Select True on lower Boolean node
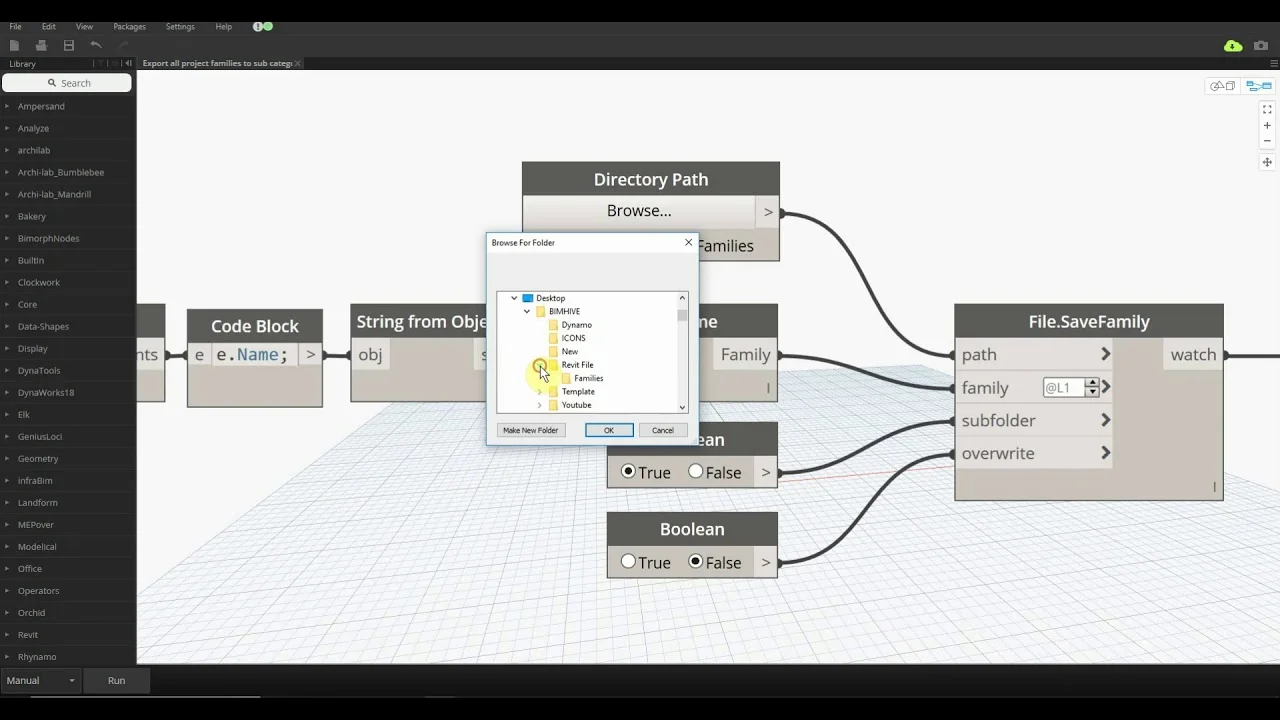This screenshot has width=1280, height=720. coord(628,561)
